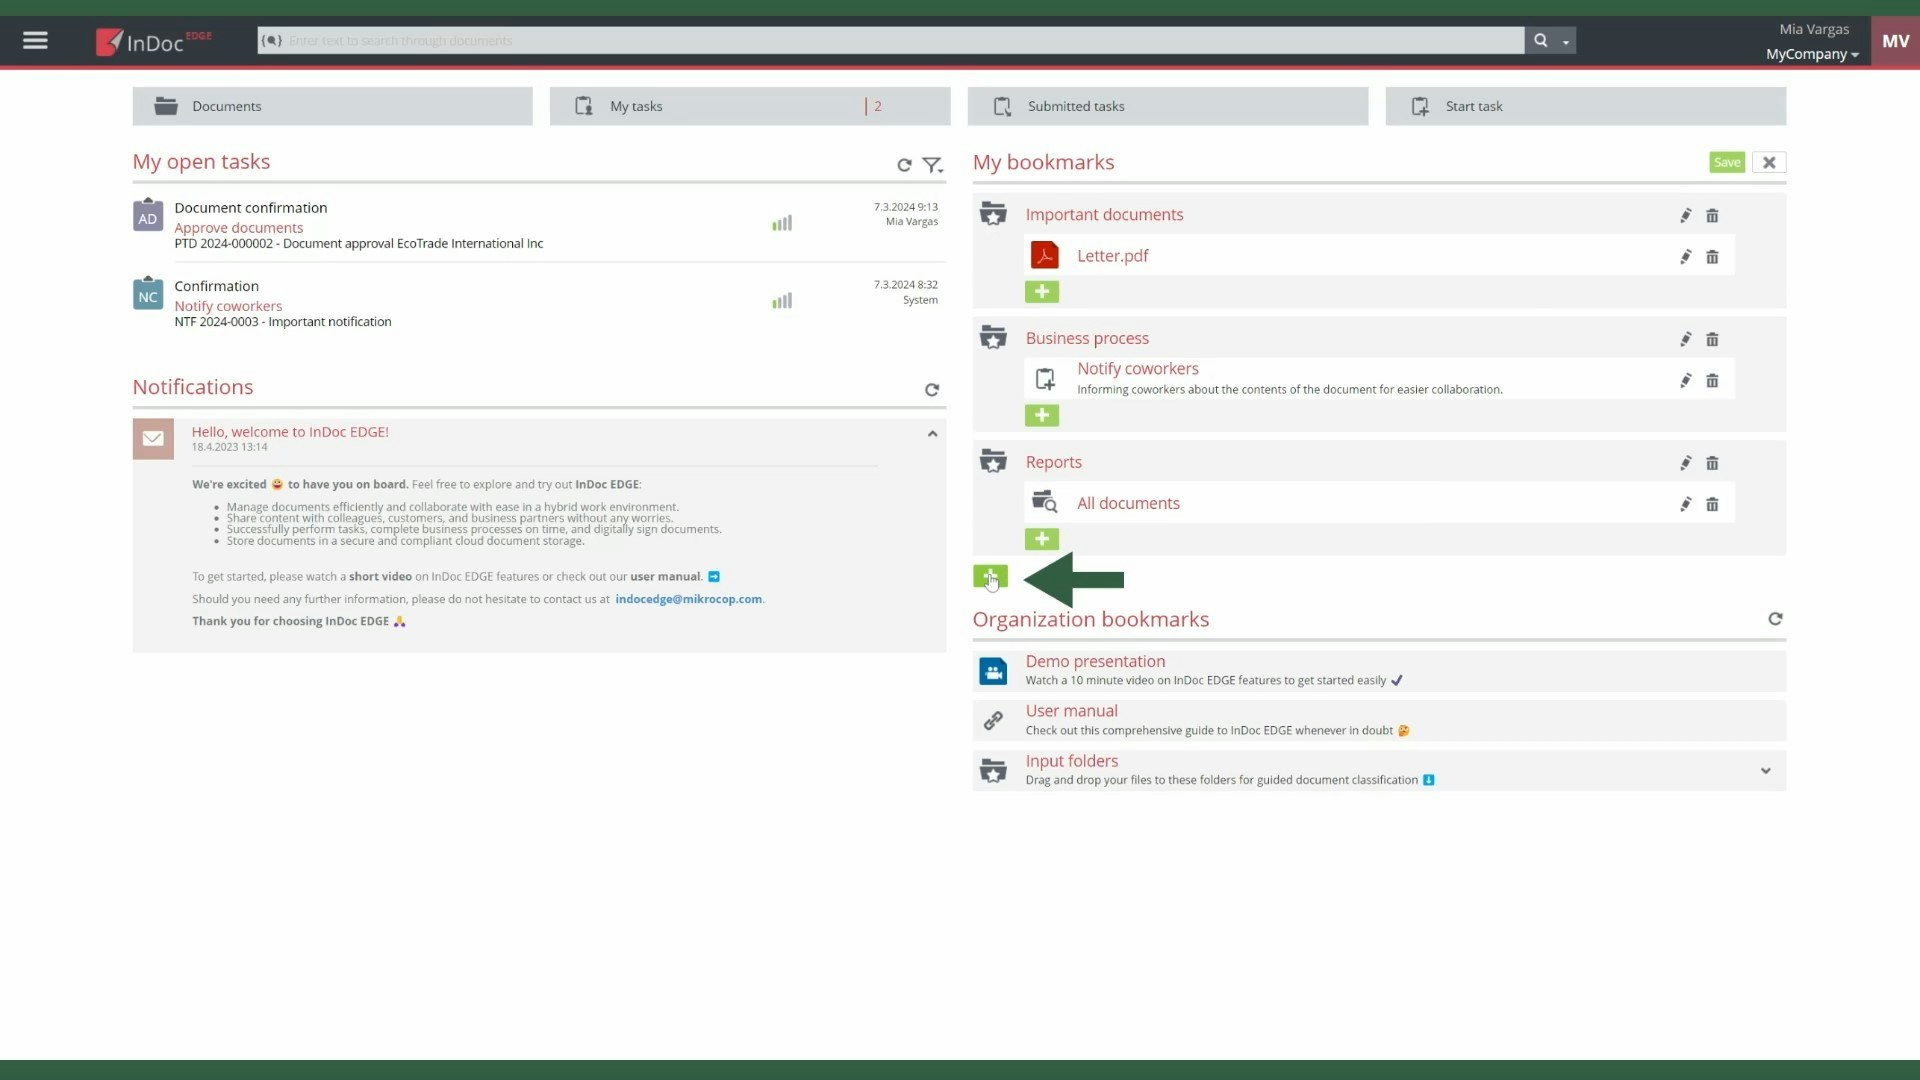Open the MyCompany dropdown

click(1811, 54)
